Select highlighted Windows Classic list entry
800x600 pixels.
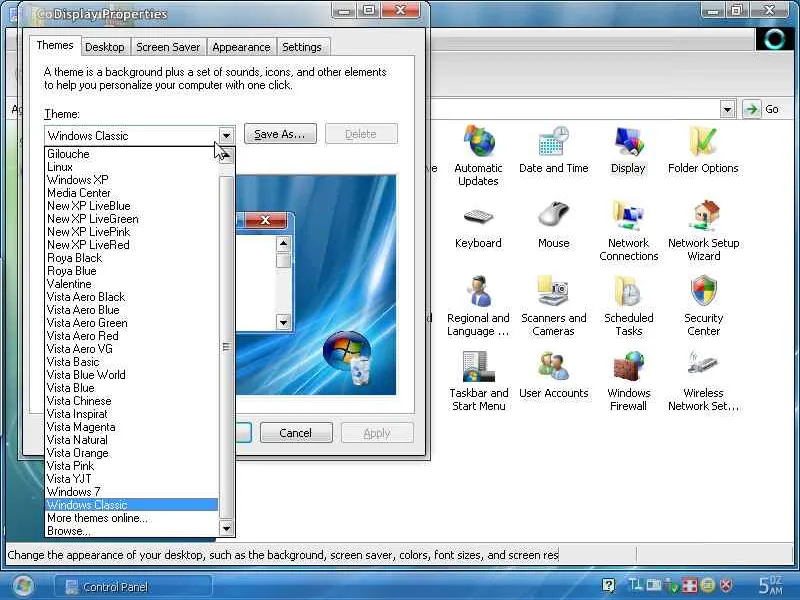pyautogui.click(x=132, y=505)
